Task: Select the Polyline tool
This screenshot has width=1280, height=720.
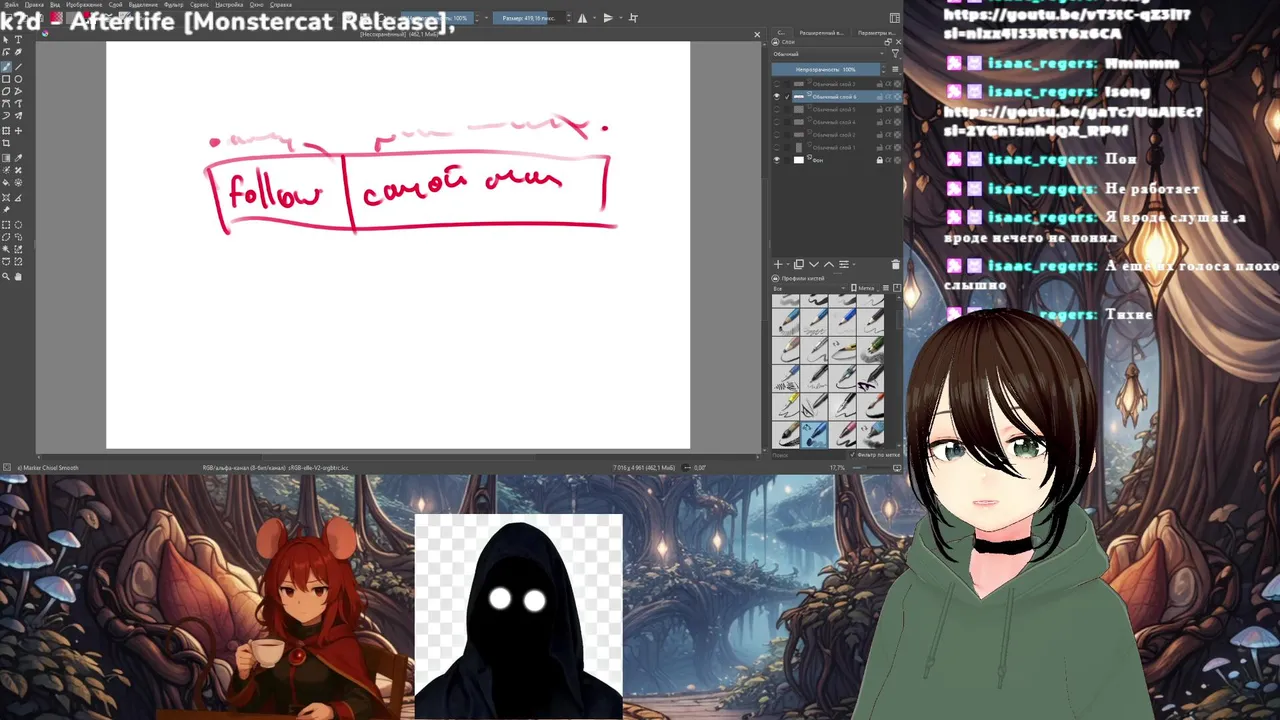Action: (18, 92)
